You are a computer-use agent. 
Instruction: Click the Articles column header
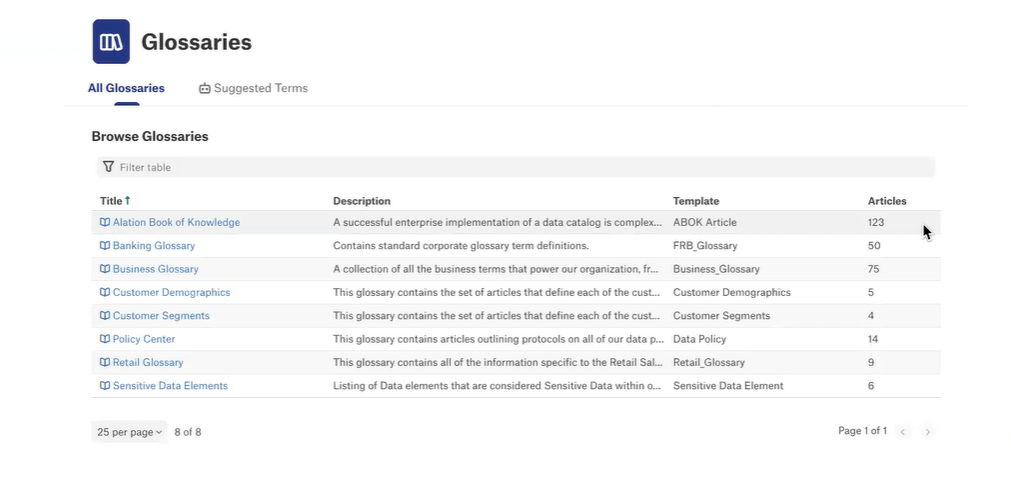(x=887, y=201)
